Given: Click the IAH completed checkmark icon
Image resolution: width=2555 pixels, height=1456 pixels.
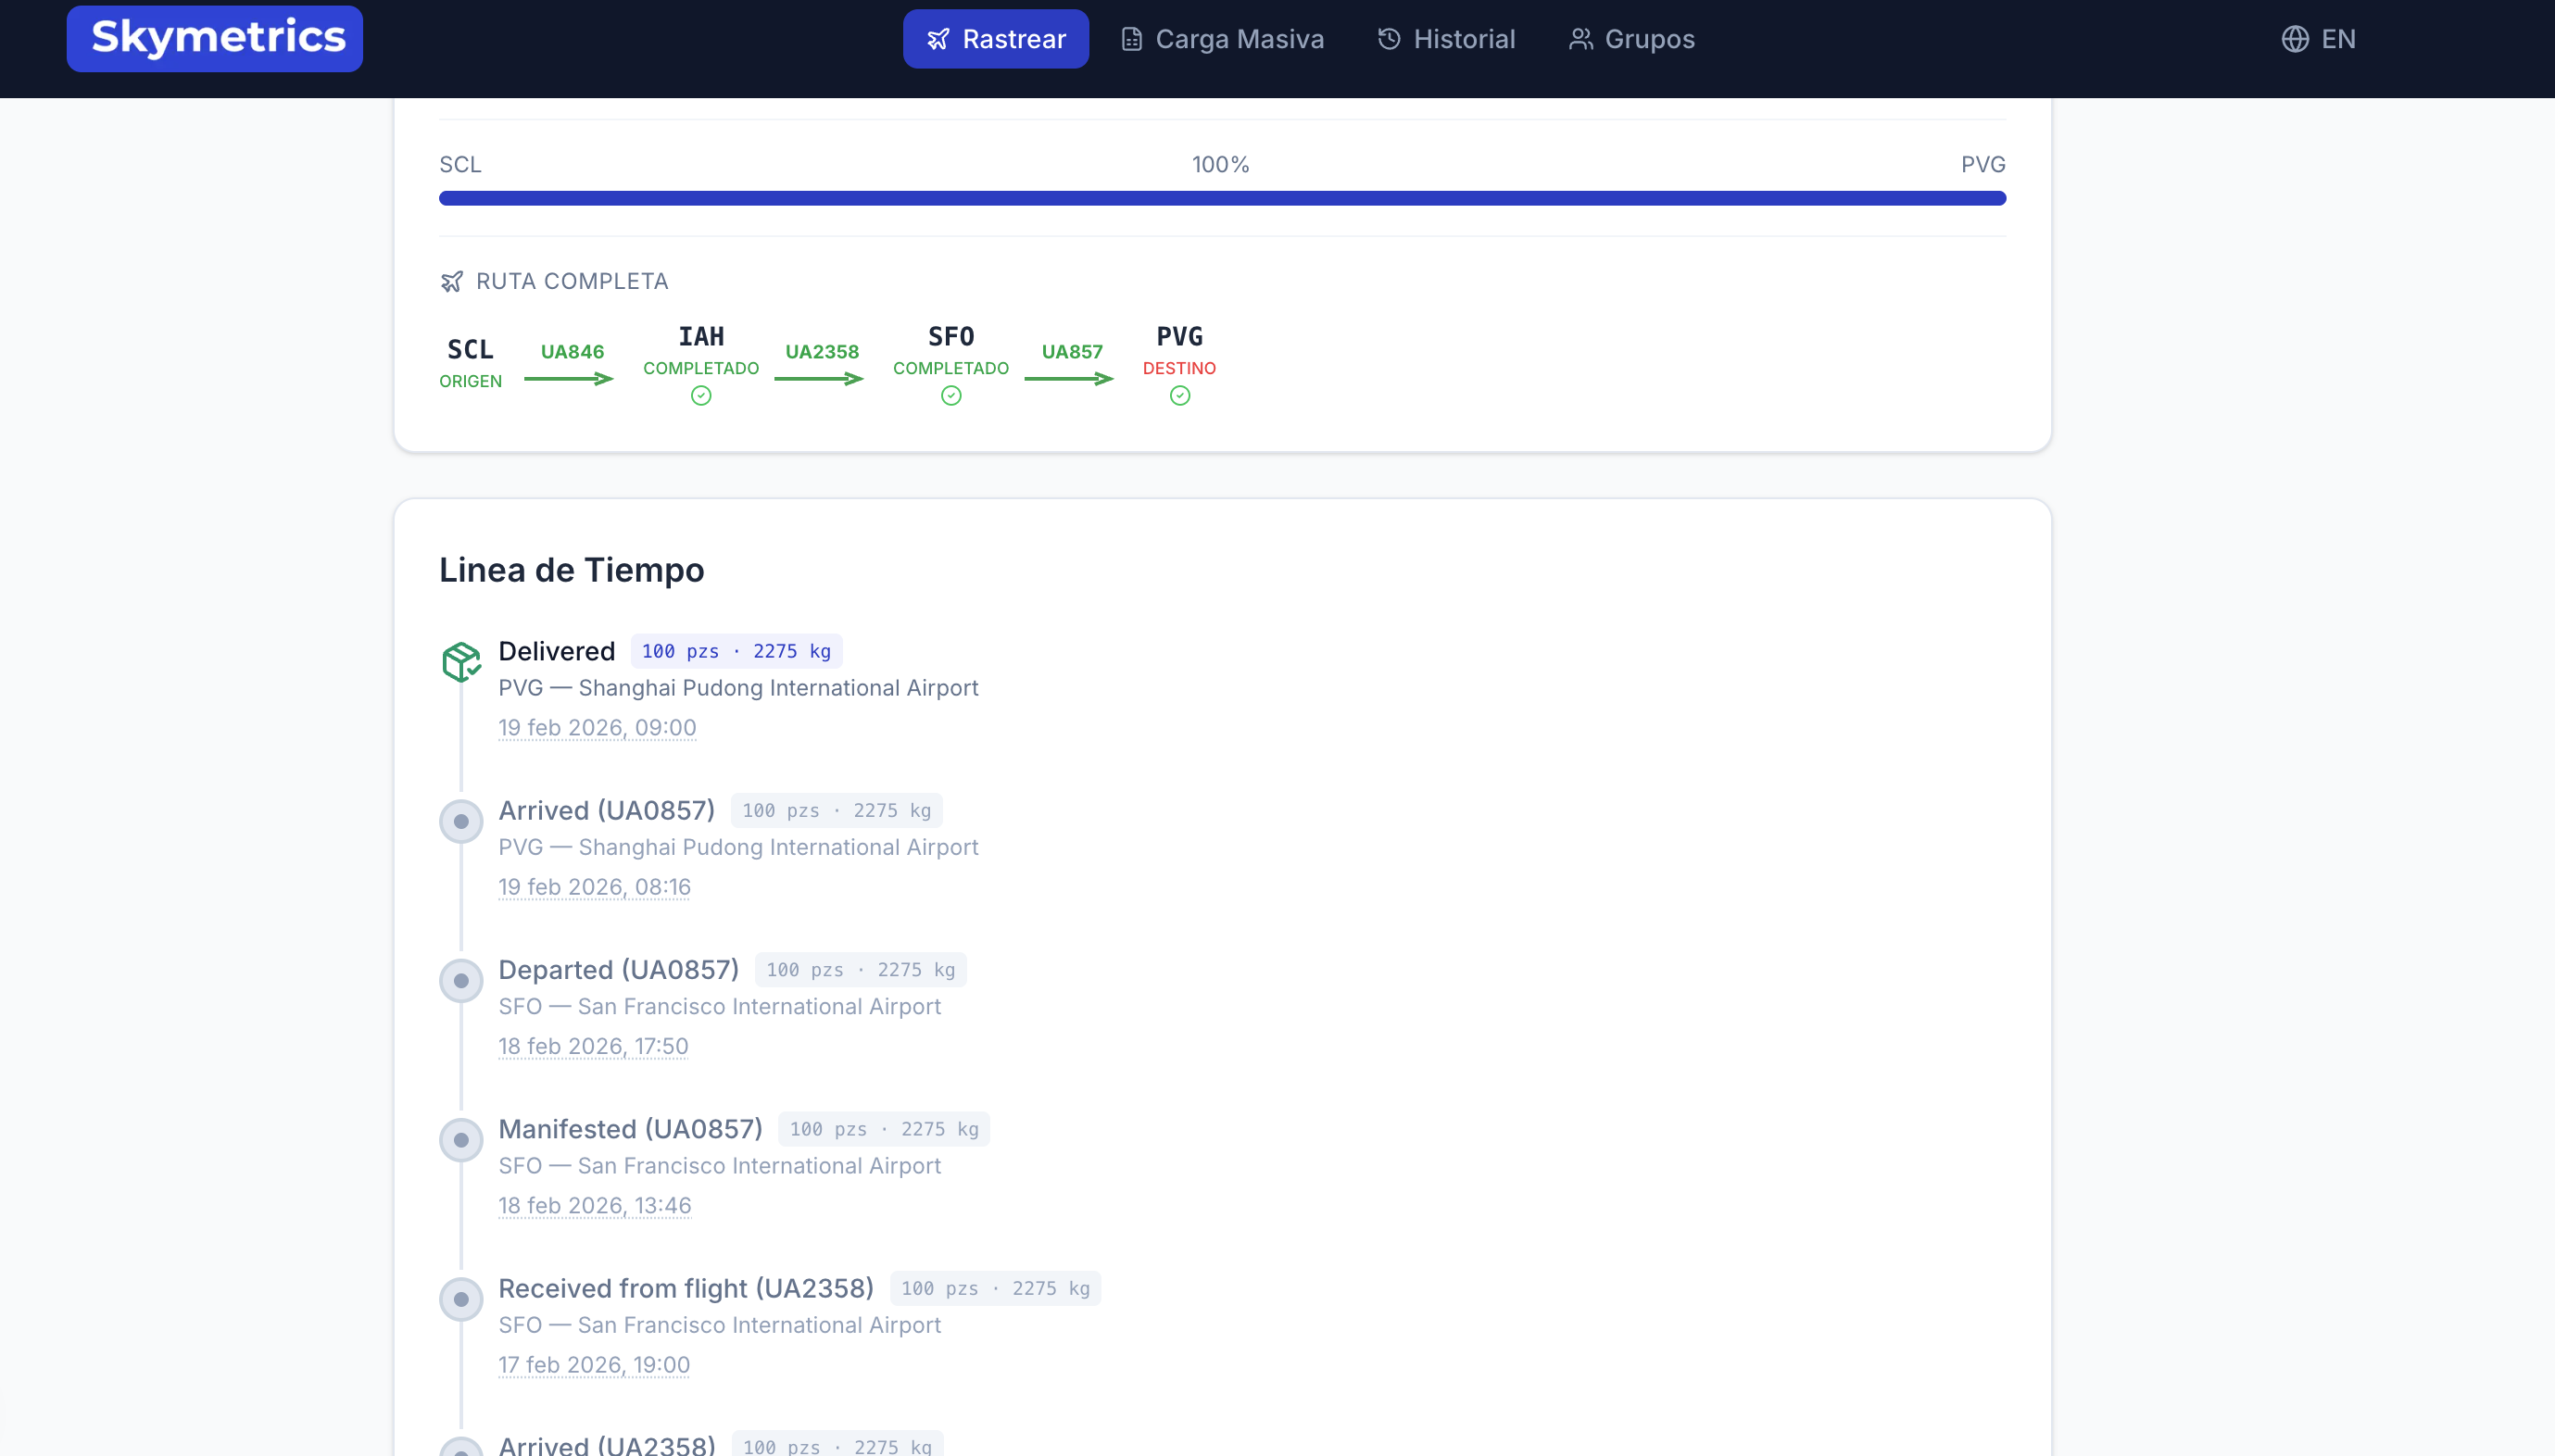Looking at the screenshot, I should 701,396.
